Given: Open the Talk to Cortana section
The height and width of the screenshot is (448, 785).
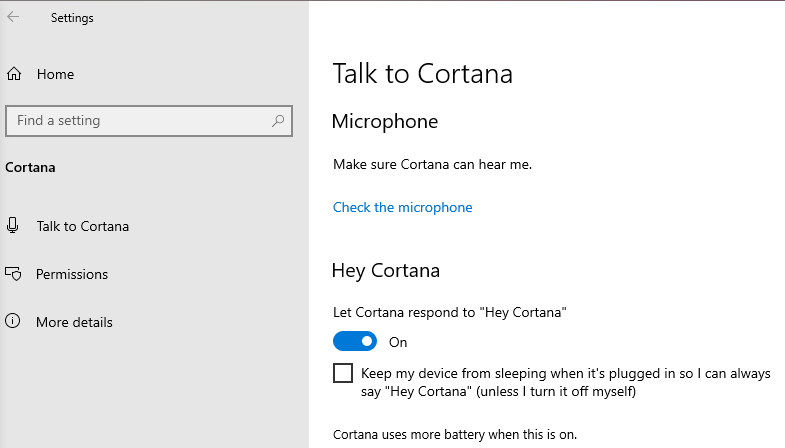Looking at the screenshot, I should (83, 226).
